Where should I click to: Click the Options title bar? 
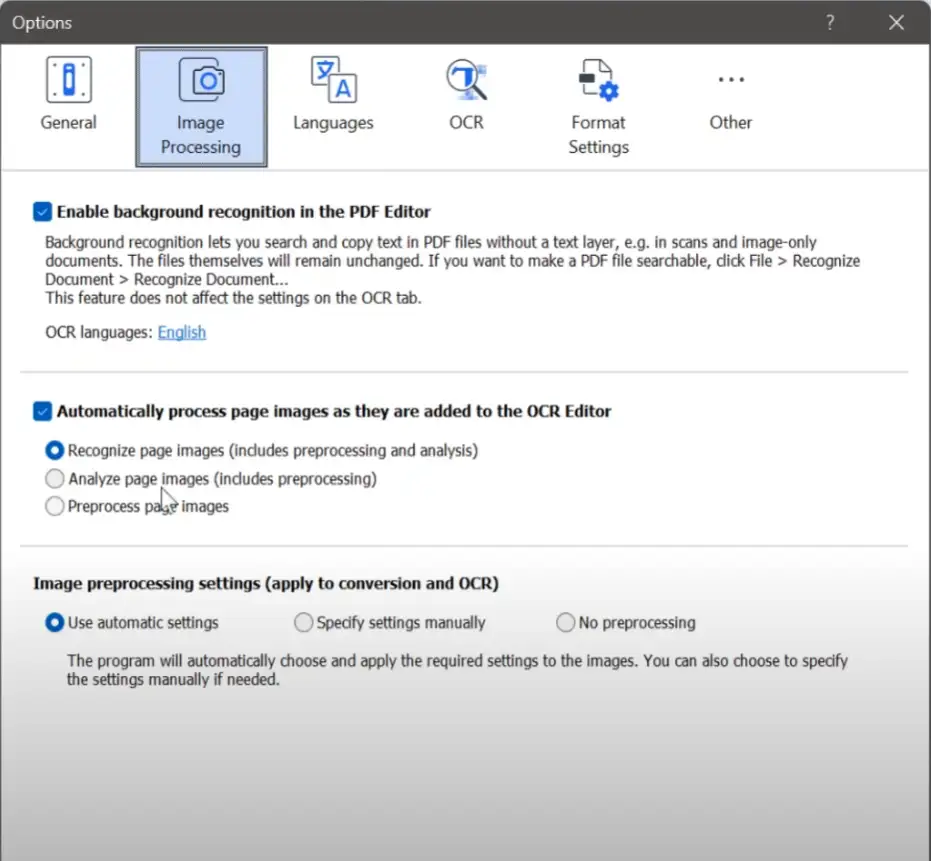(x=400, y=22)
